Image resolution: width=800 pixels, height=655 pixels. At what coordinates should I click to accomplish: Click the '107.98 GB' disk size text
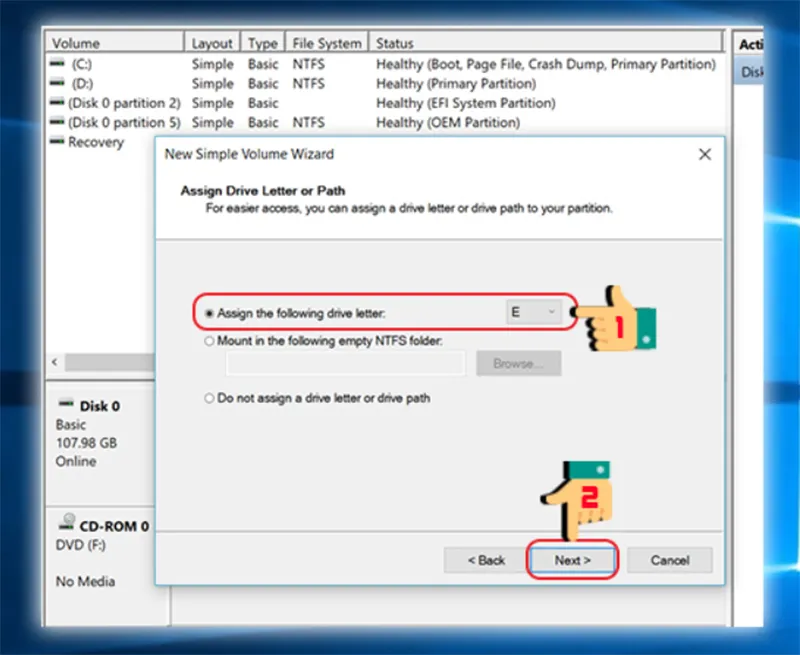(86, 443)
